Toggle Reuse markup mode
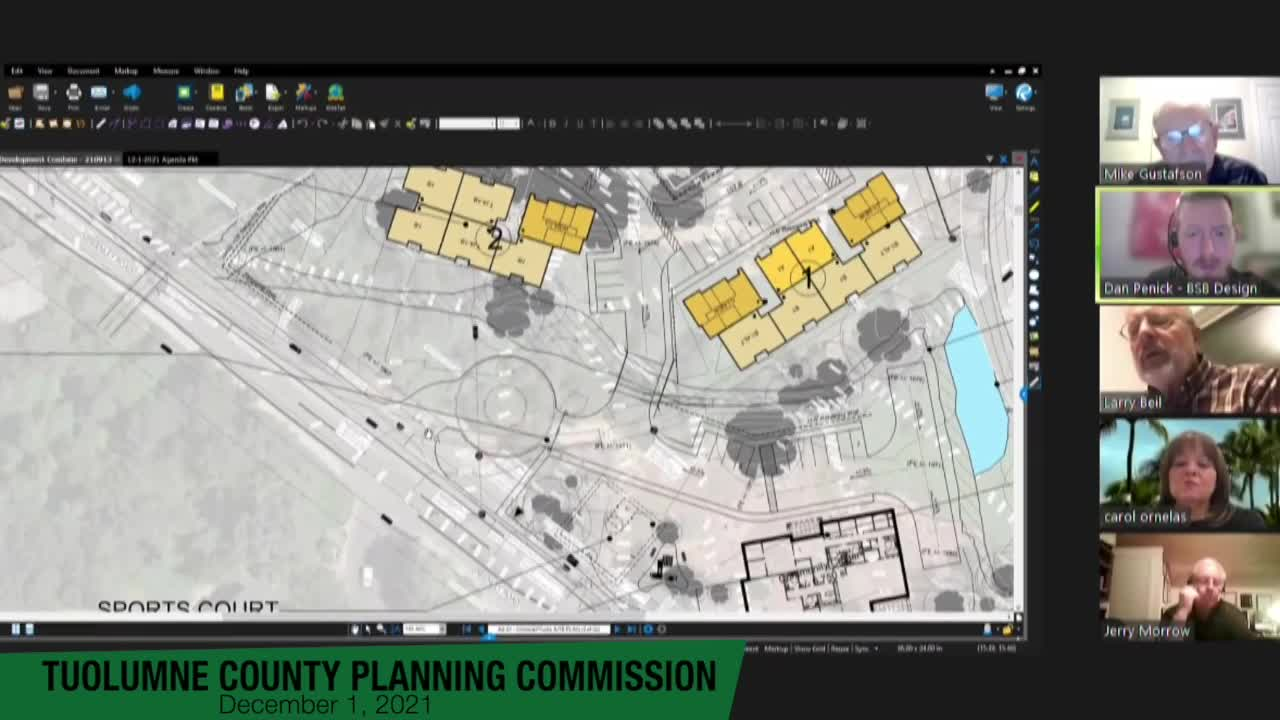 pos(841,648)
